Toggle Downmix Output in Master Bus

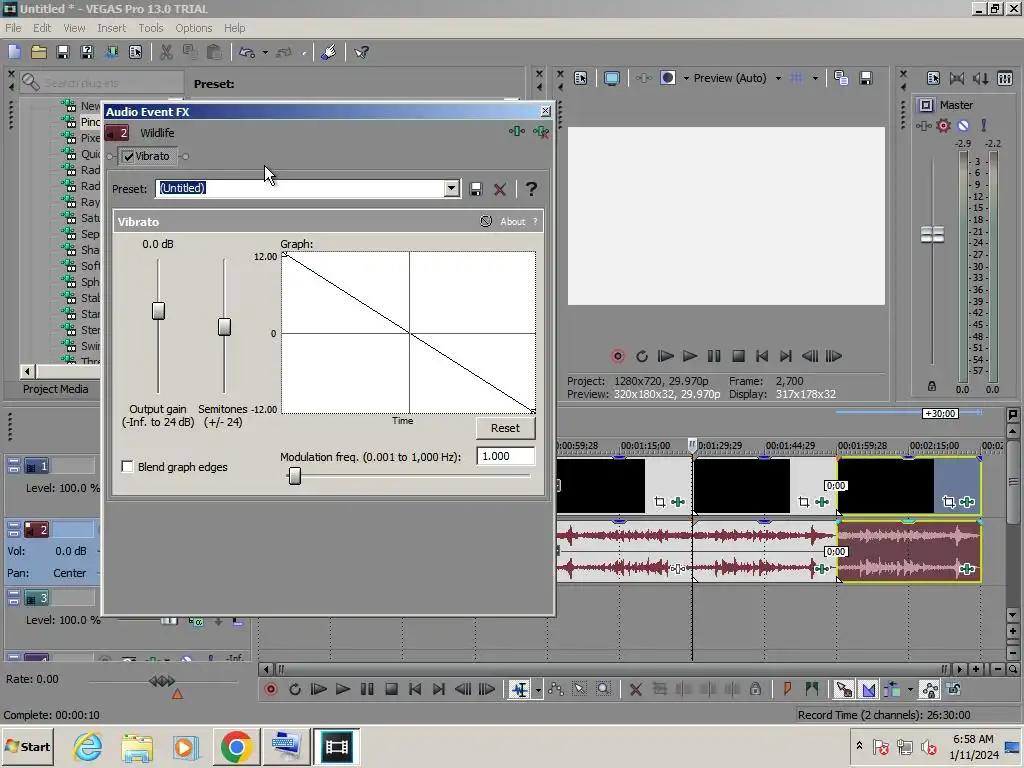tap(957, 78)
